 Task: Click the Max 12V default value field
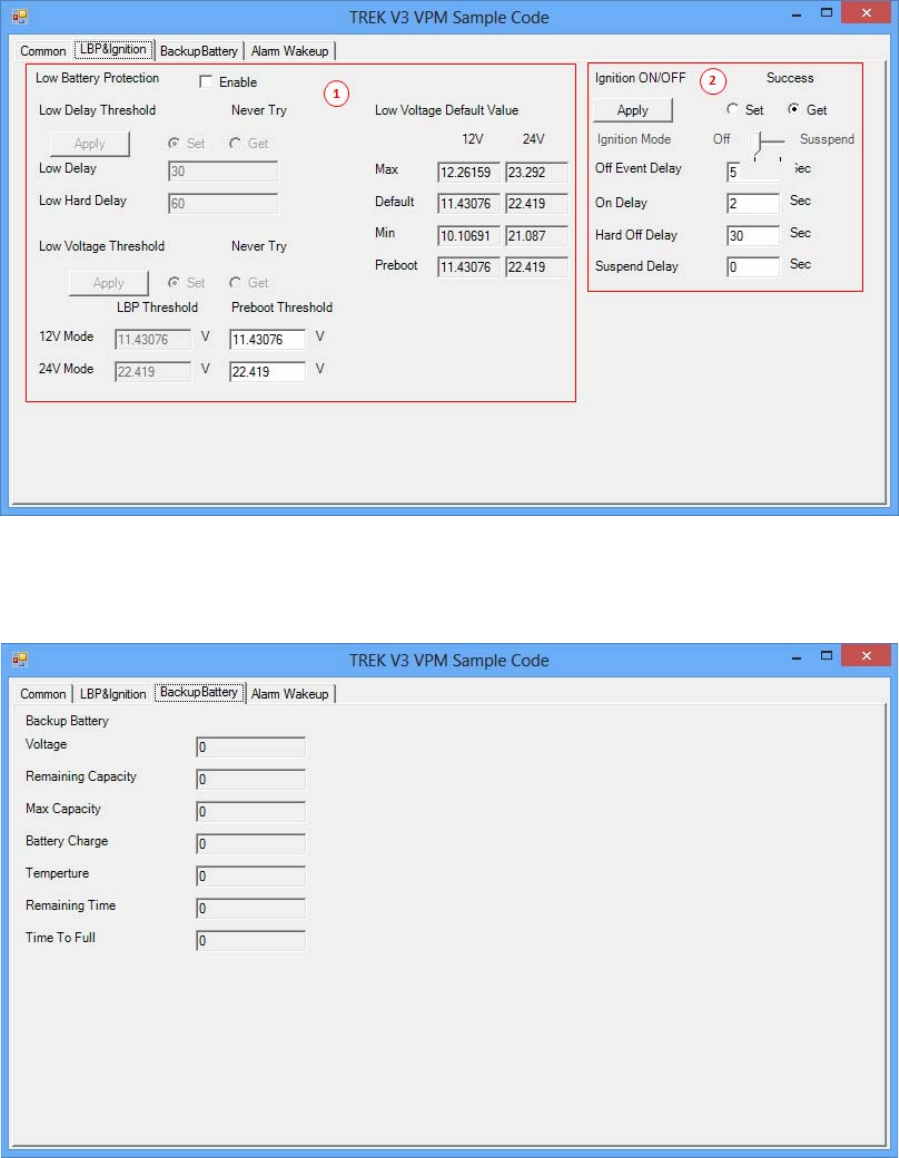pyautogui.click(x=468, y=172)
